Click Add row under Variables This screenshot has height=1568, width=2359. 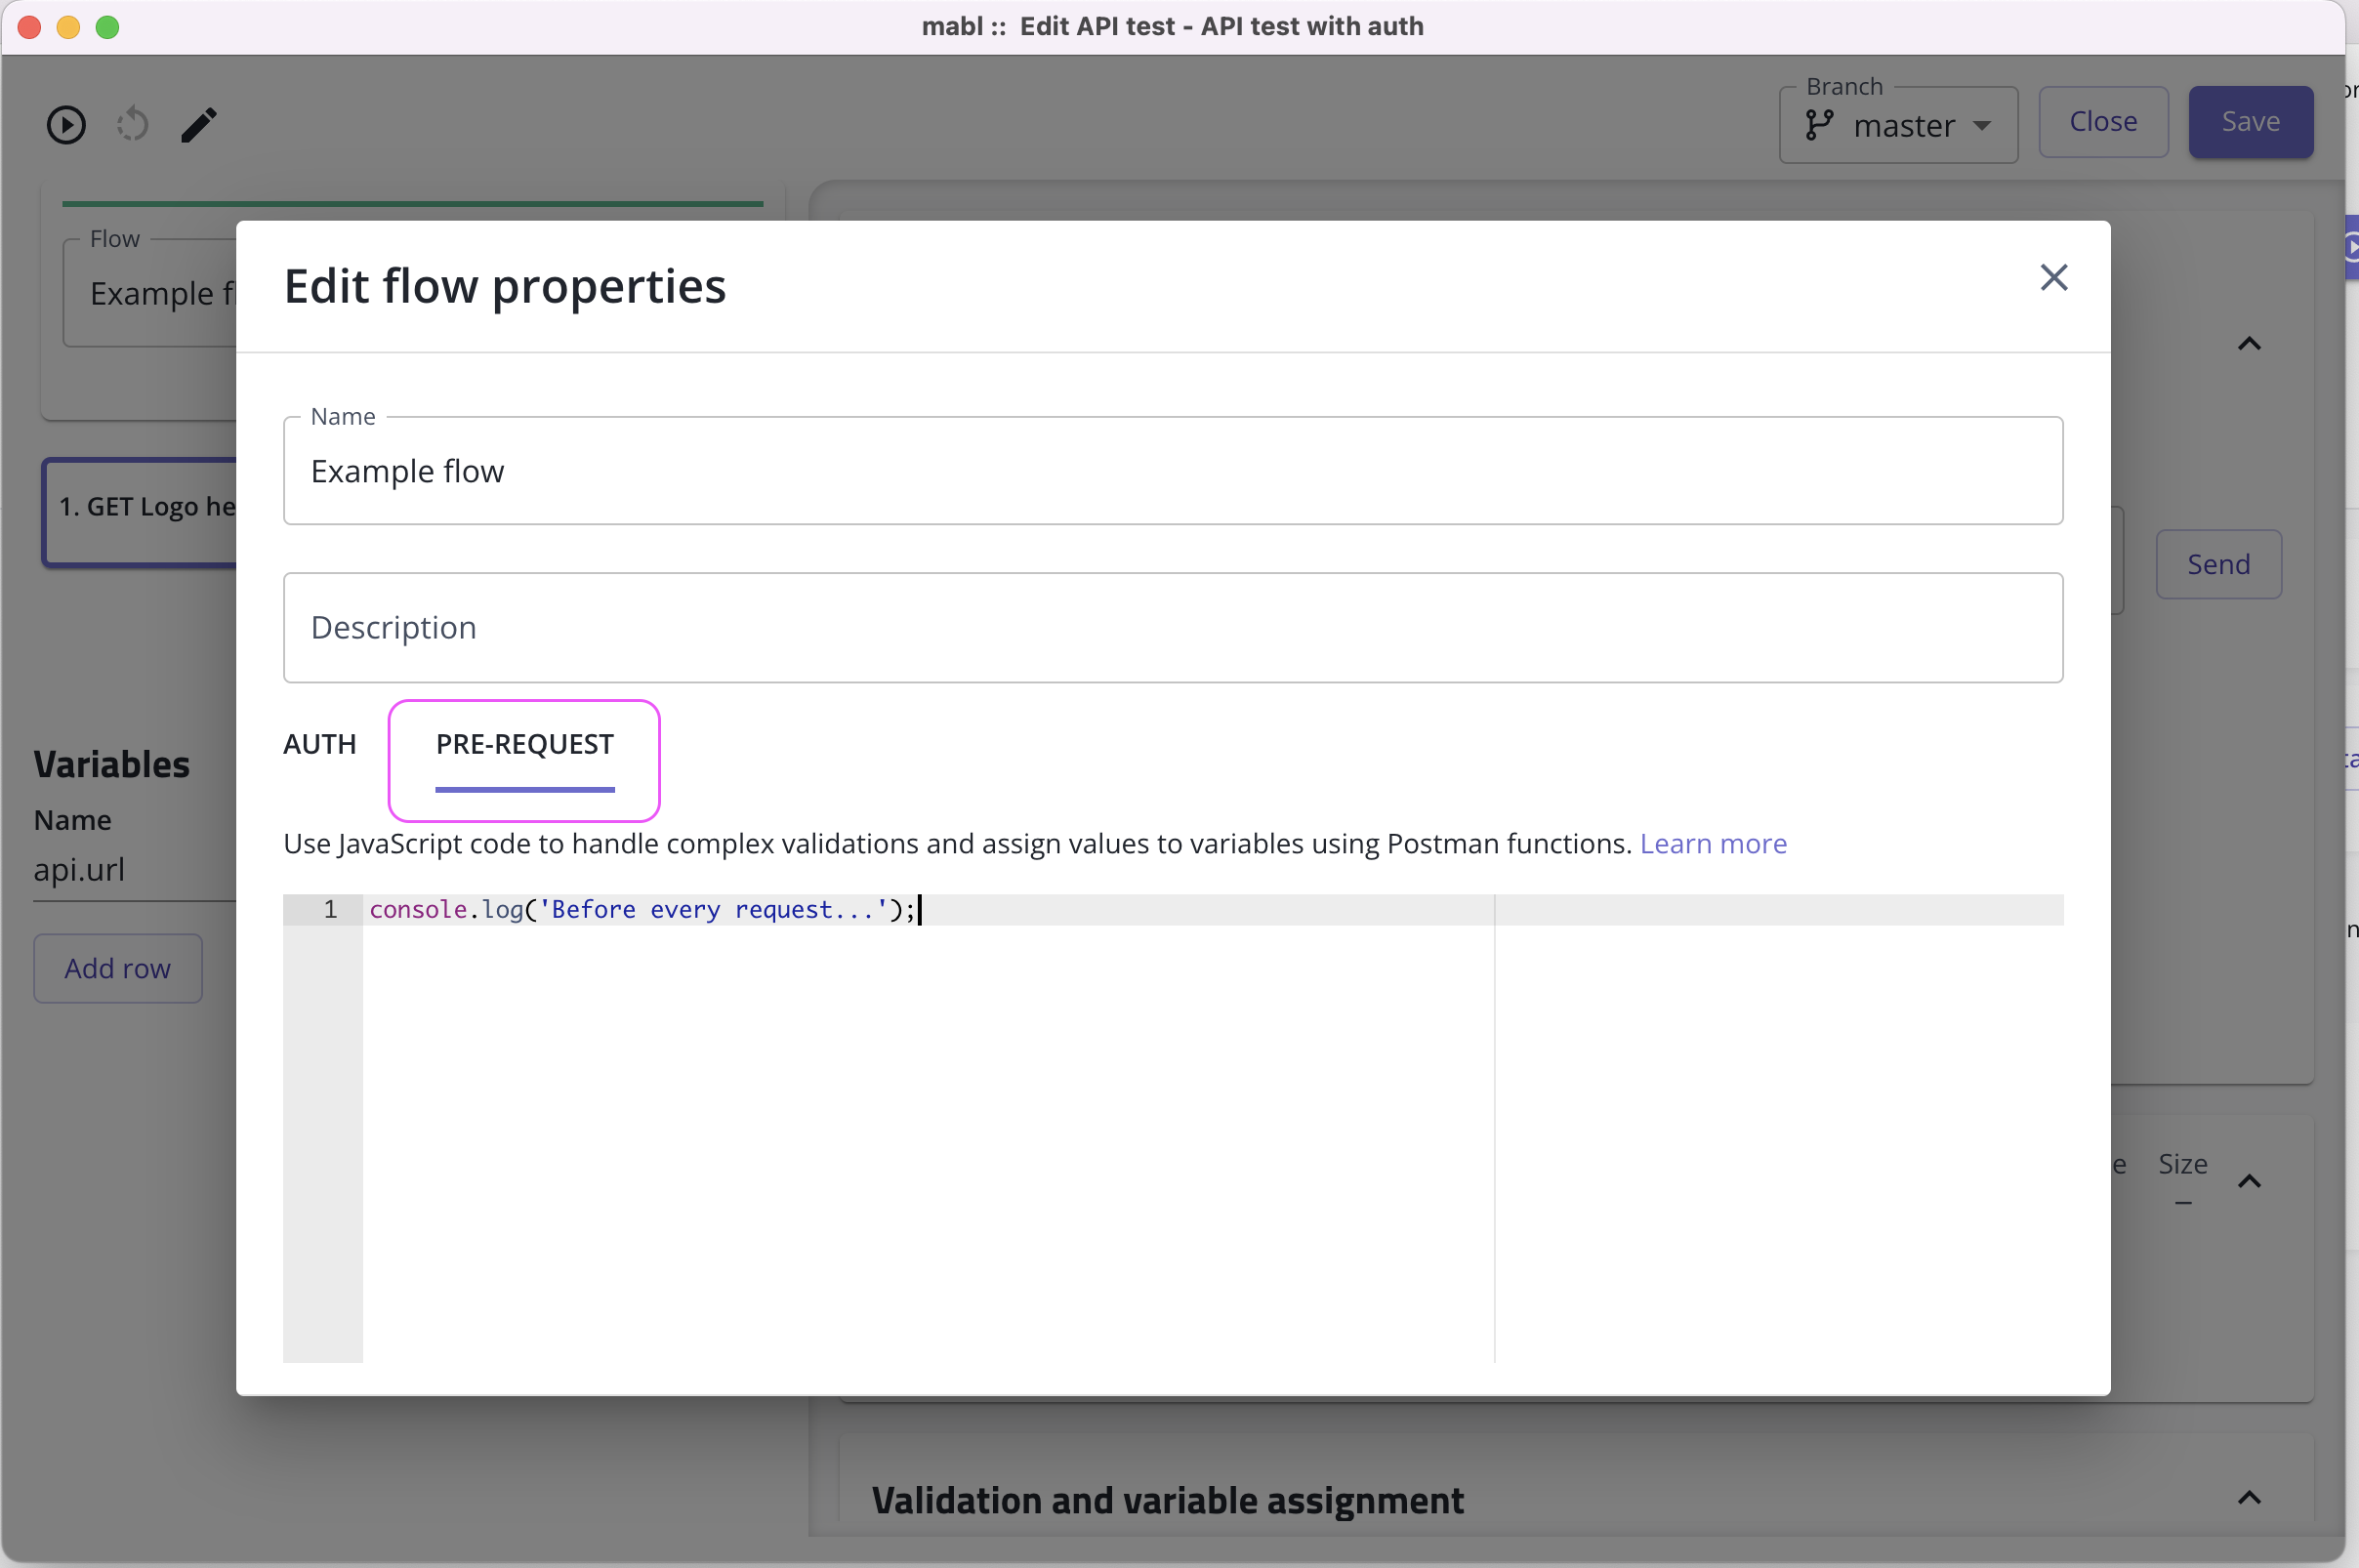(118, 968)
